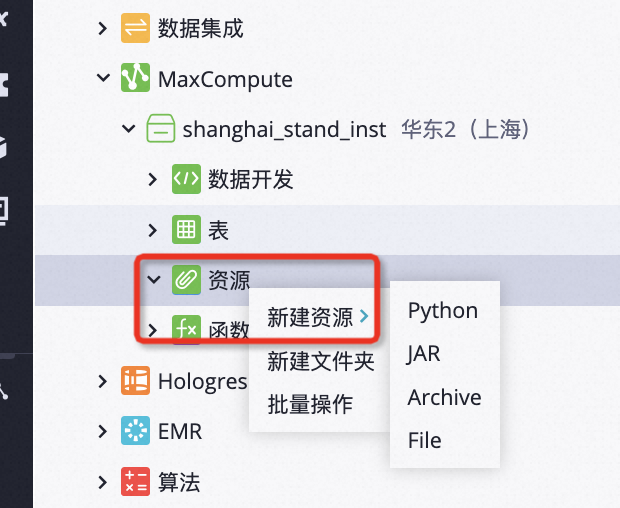This screenshot has width=620, height=508.
Task: Choose Archive from the submenu
Action: (x=444, y=397)
